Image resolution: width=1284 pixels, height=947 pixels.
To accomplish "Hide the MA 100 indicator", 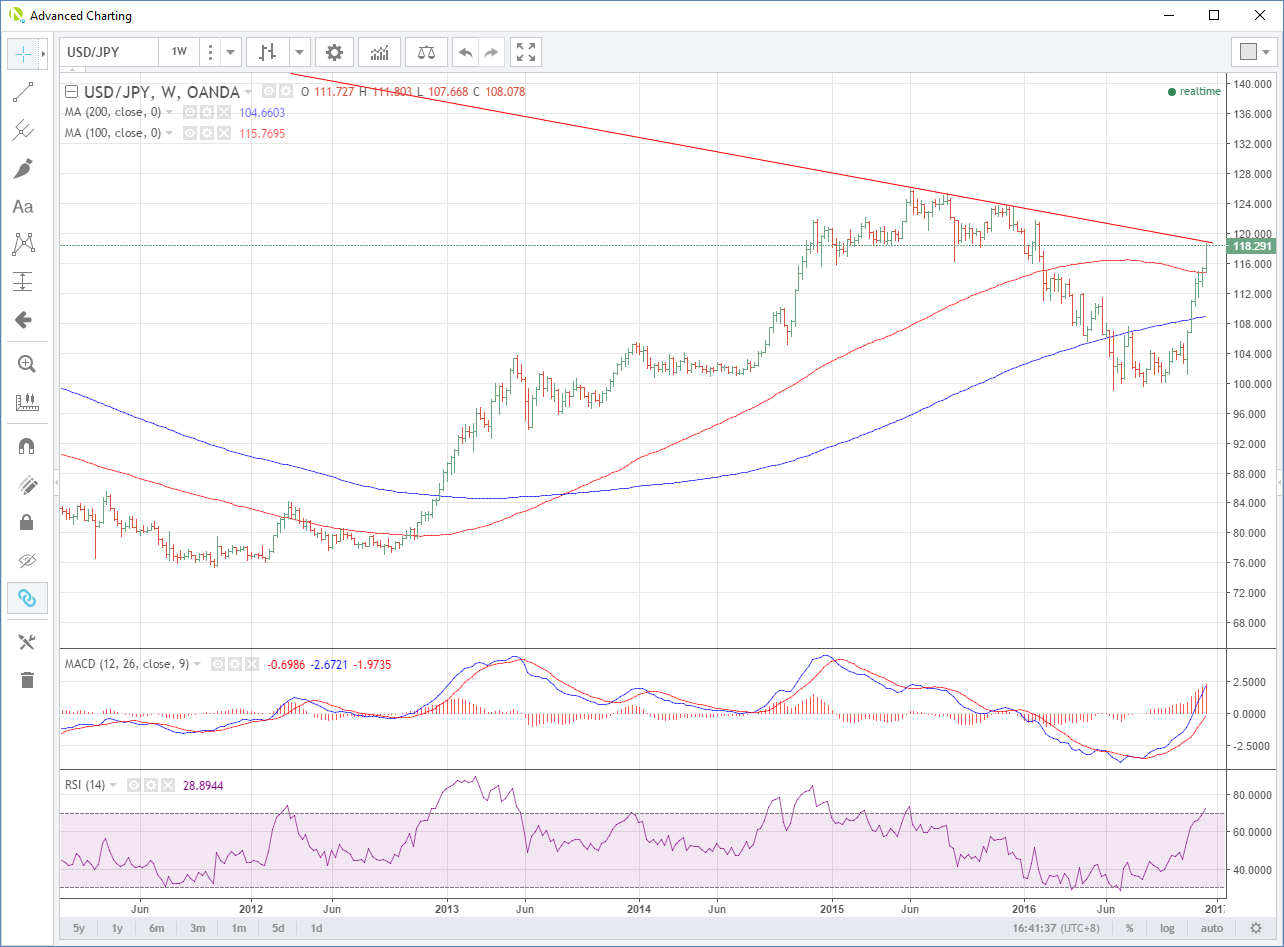I will pos(190,133).
